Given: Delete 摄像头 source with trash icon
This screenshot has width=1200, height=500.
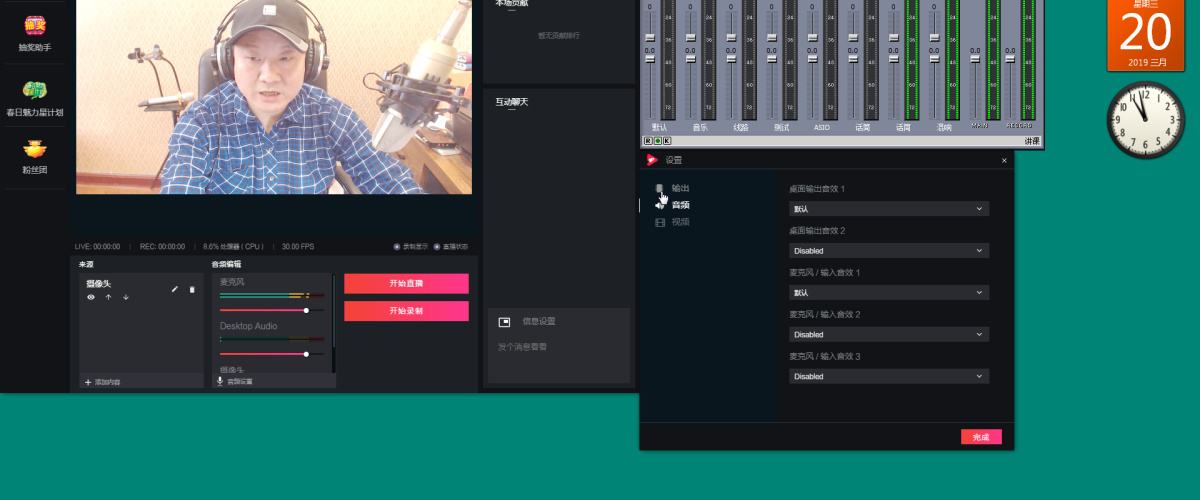Looking at the screenshot, I should click(x=192, y=289).
